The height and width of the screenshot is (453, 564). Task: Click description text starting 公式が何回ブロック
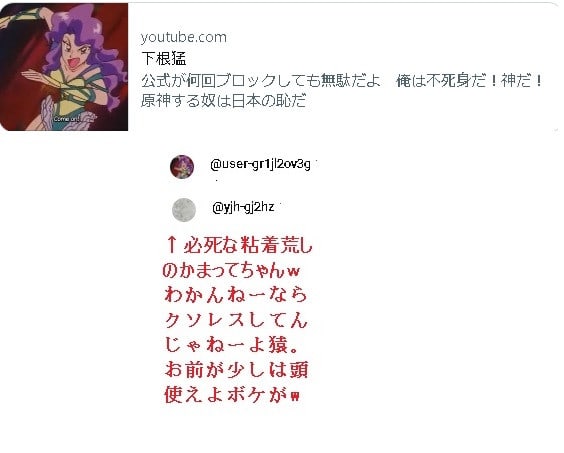[x=261, y=80]
